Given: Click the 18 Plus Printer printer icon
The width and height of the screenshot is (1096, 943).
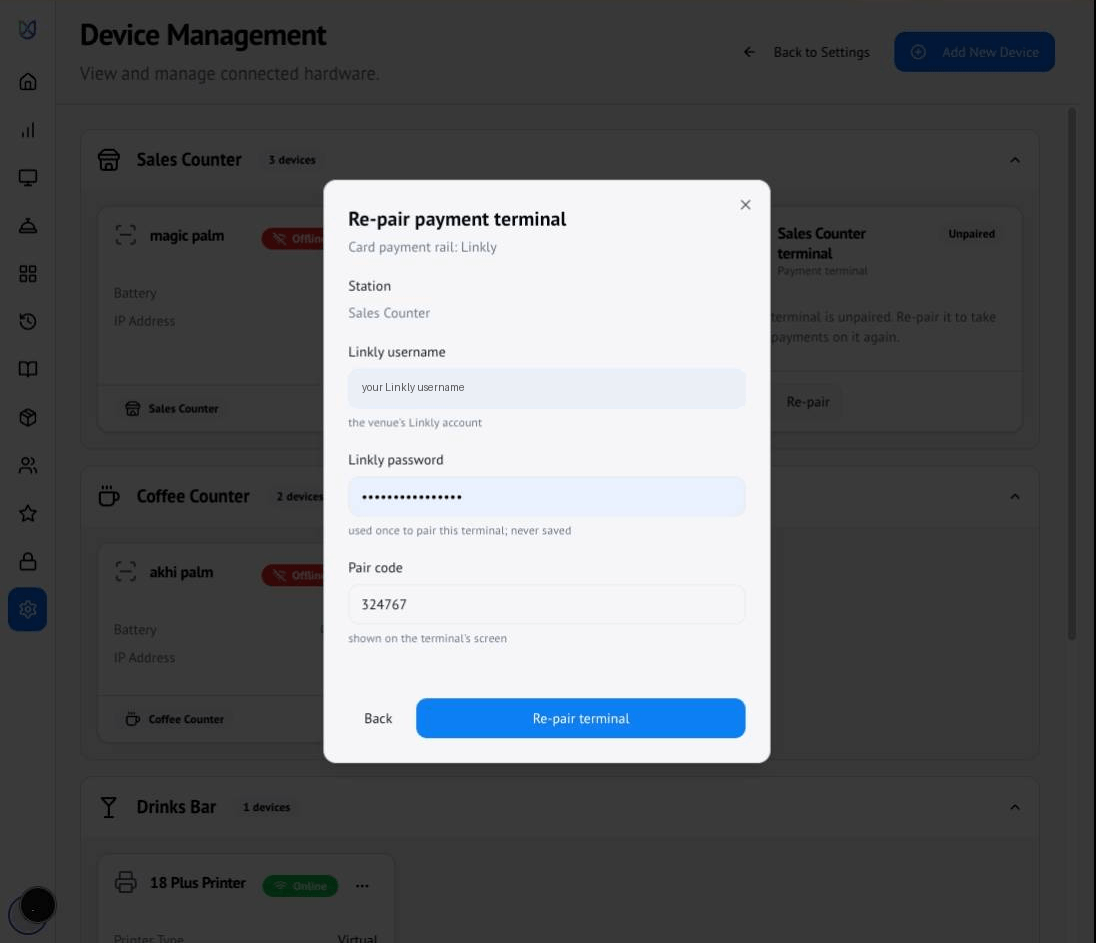Looking at the screenshot, I should pyautogui.click(x=126, y=882).
